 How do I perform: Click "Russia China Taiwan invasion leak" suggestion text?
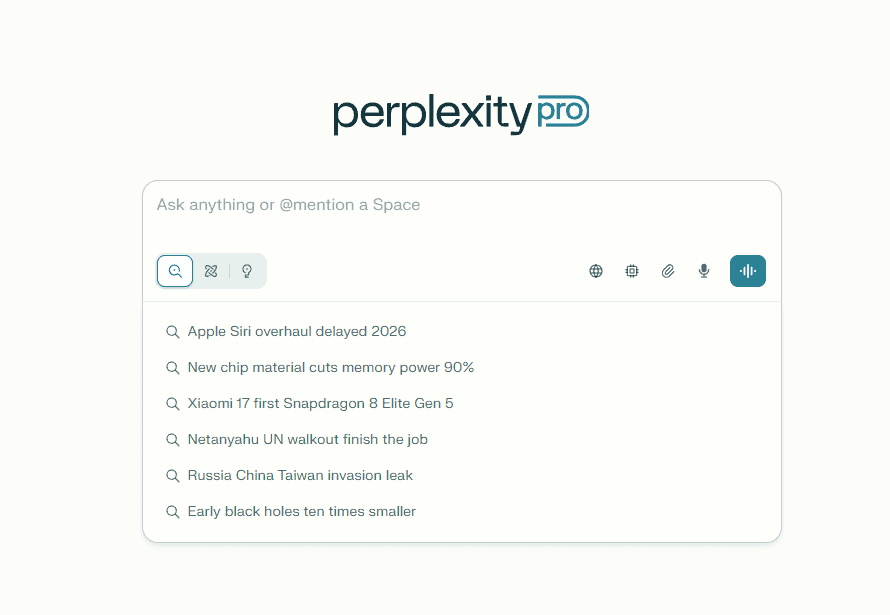pos(300,475)
